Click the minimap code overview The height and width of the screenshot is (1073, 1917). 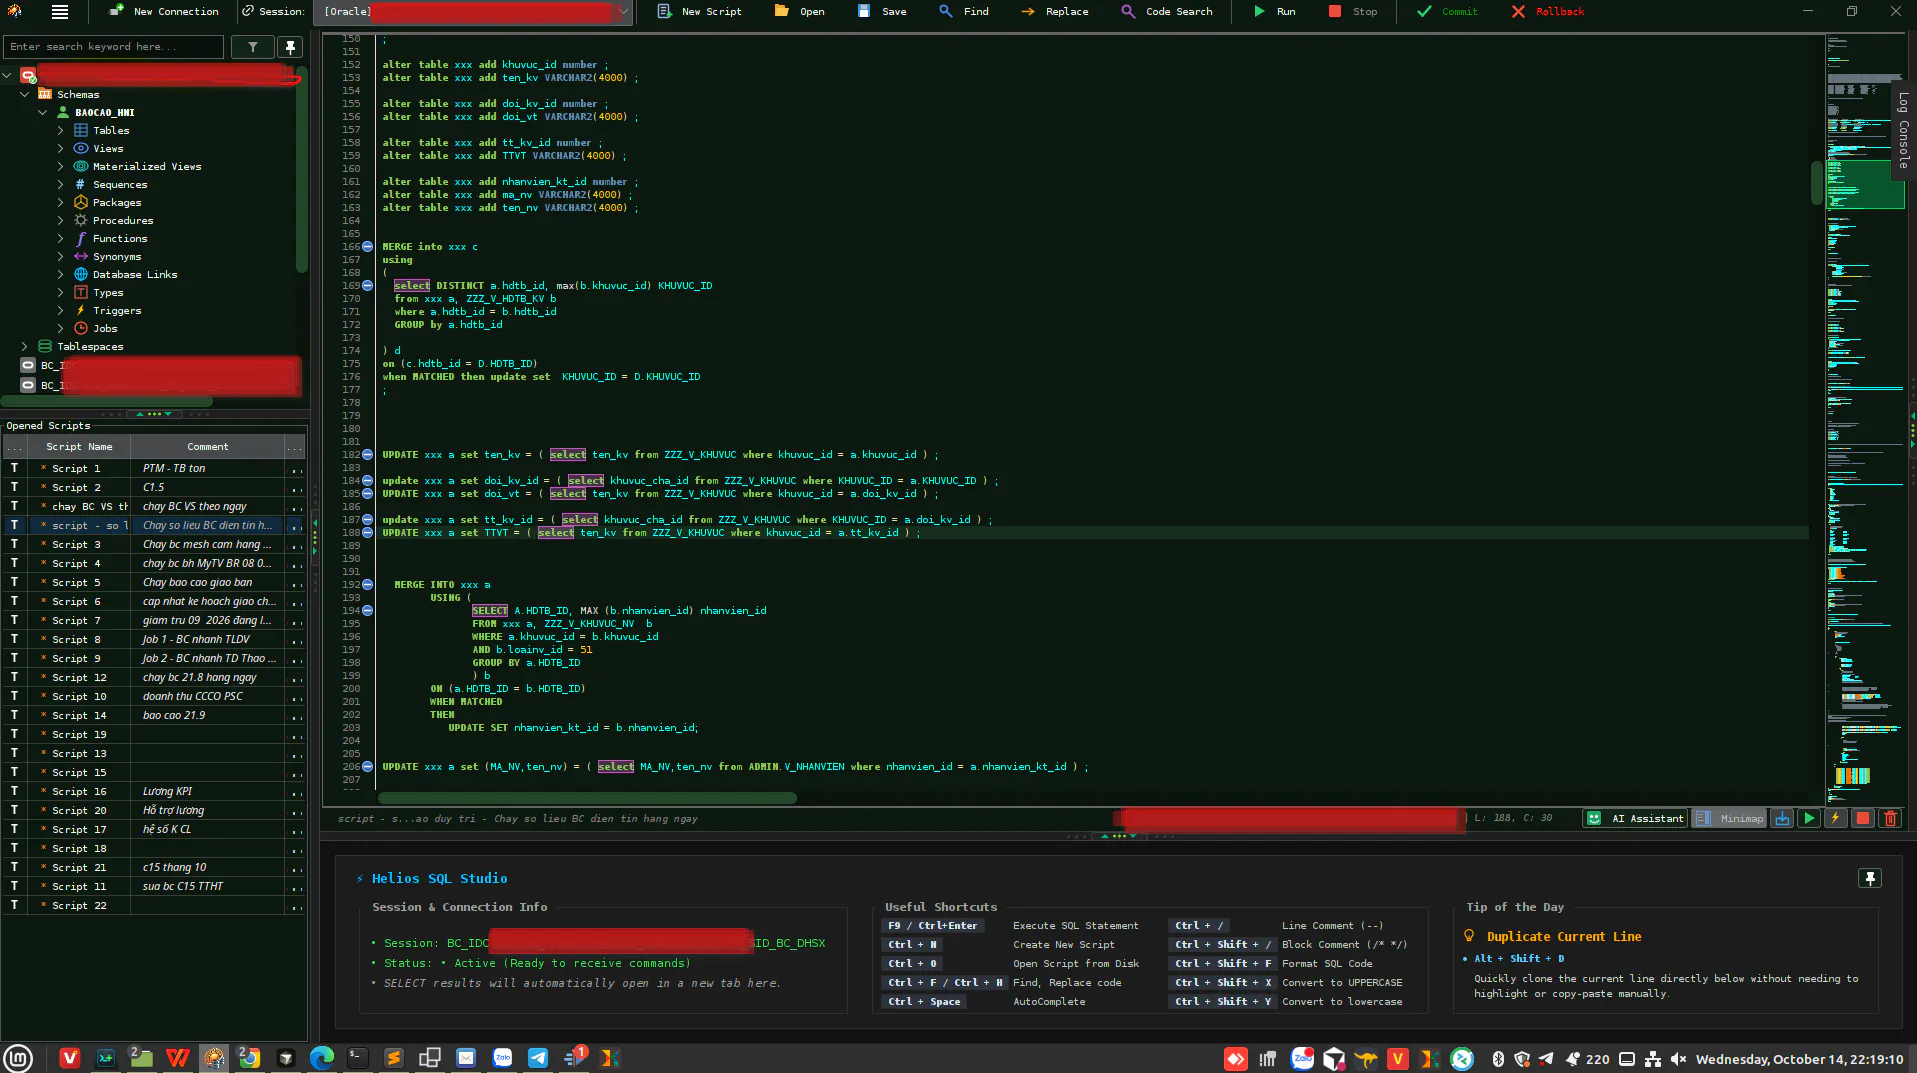(1865, 420)
